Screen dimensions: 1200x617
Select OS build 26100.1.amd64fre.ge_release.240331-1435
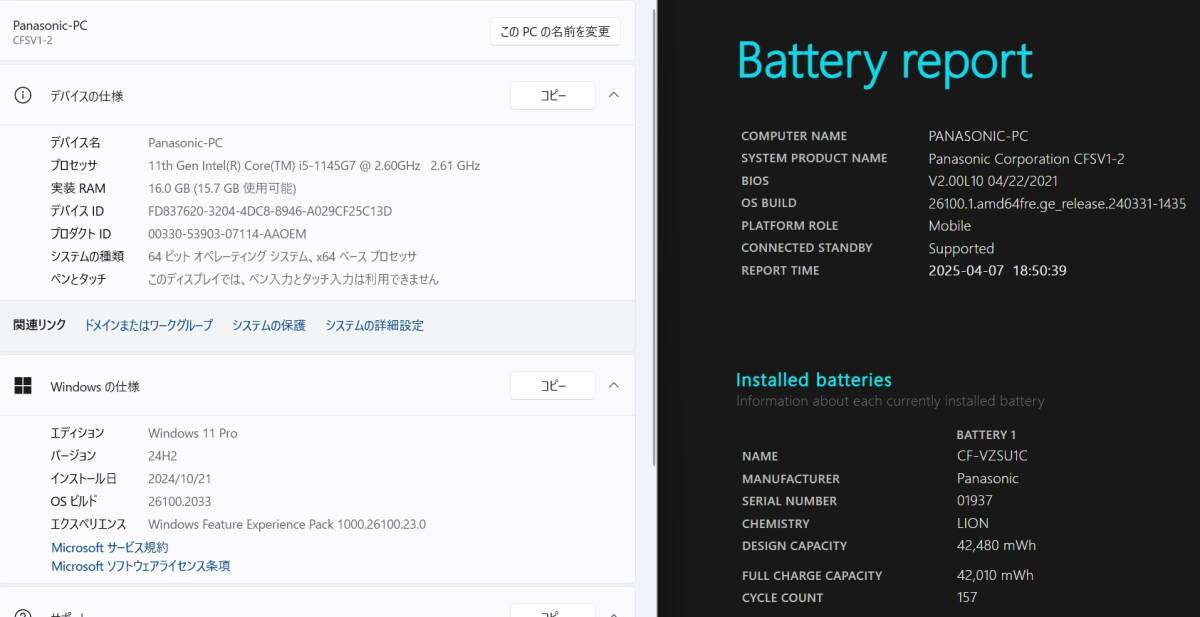pos(1057,203)
